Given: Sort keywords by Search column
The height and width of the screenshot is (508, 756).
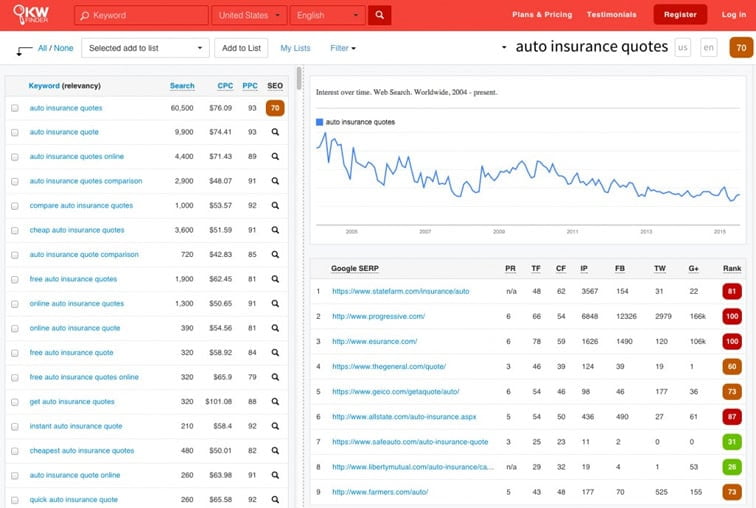Looking at the screenshot, I should 182,86.
